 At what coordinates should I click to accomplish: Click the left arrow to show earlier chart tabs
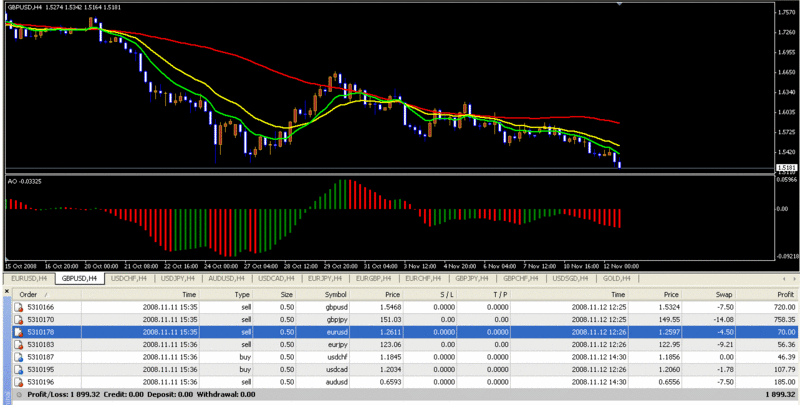[x=785, y=279]
